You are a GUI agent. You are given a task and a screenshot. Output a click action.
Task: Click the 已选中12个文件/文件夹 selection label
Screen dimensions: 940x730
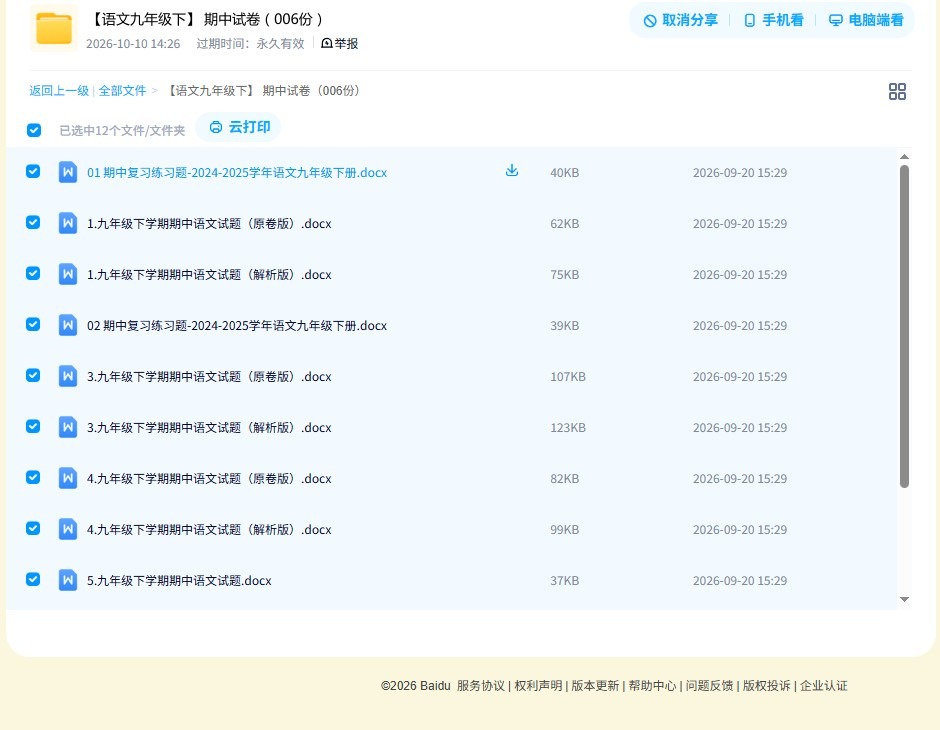(122, 131)
